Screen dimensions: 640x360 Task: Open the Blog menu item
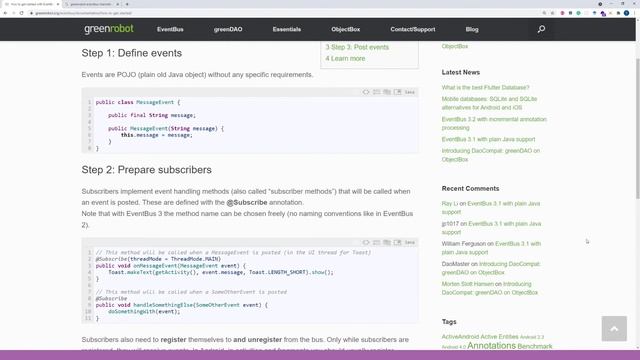click(472, 29)
